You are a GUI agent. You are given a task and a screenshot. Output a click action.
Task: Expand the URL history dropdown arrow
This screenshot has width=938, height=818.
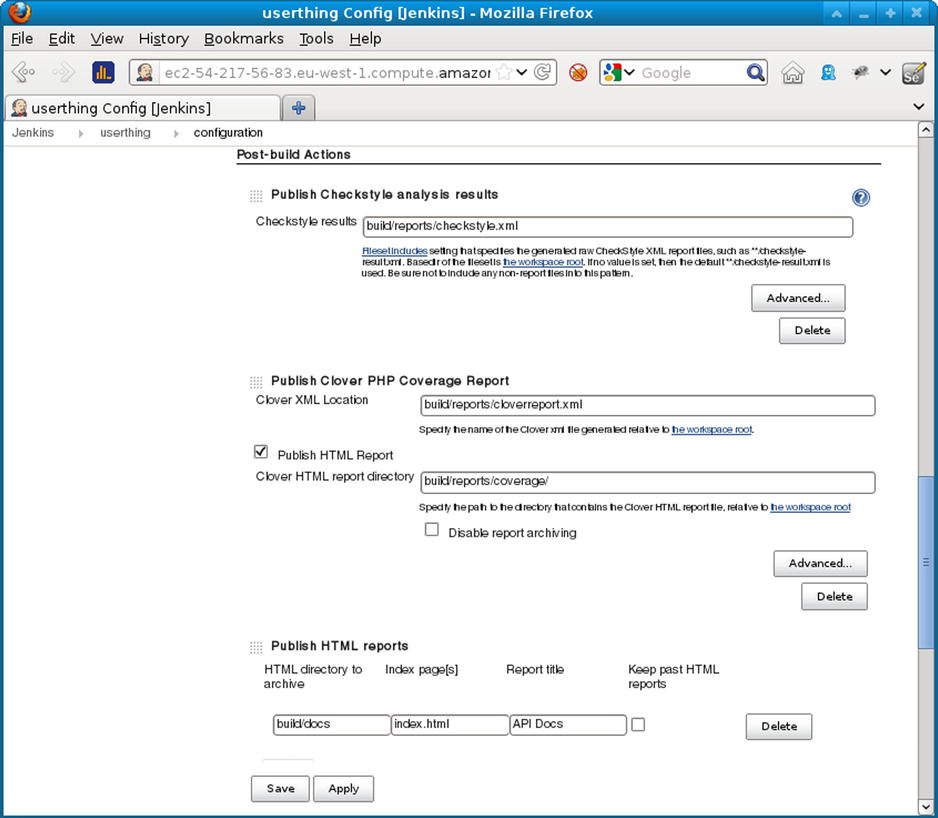coord(522,72)
